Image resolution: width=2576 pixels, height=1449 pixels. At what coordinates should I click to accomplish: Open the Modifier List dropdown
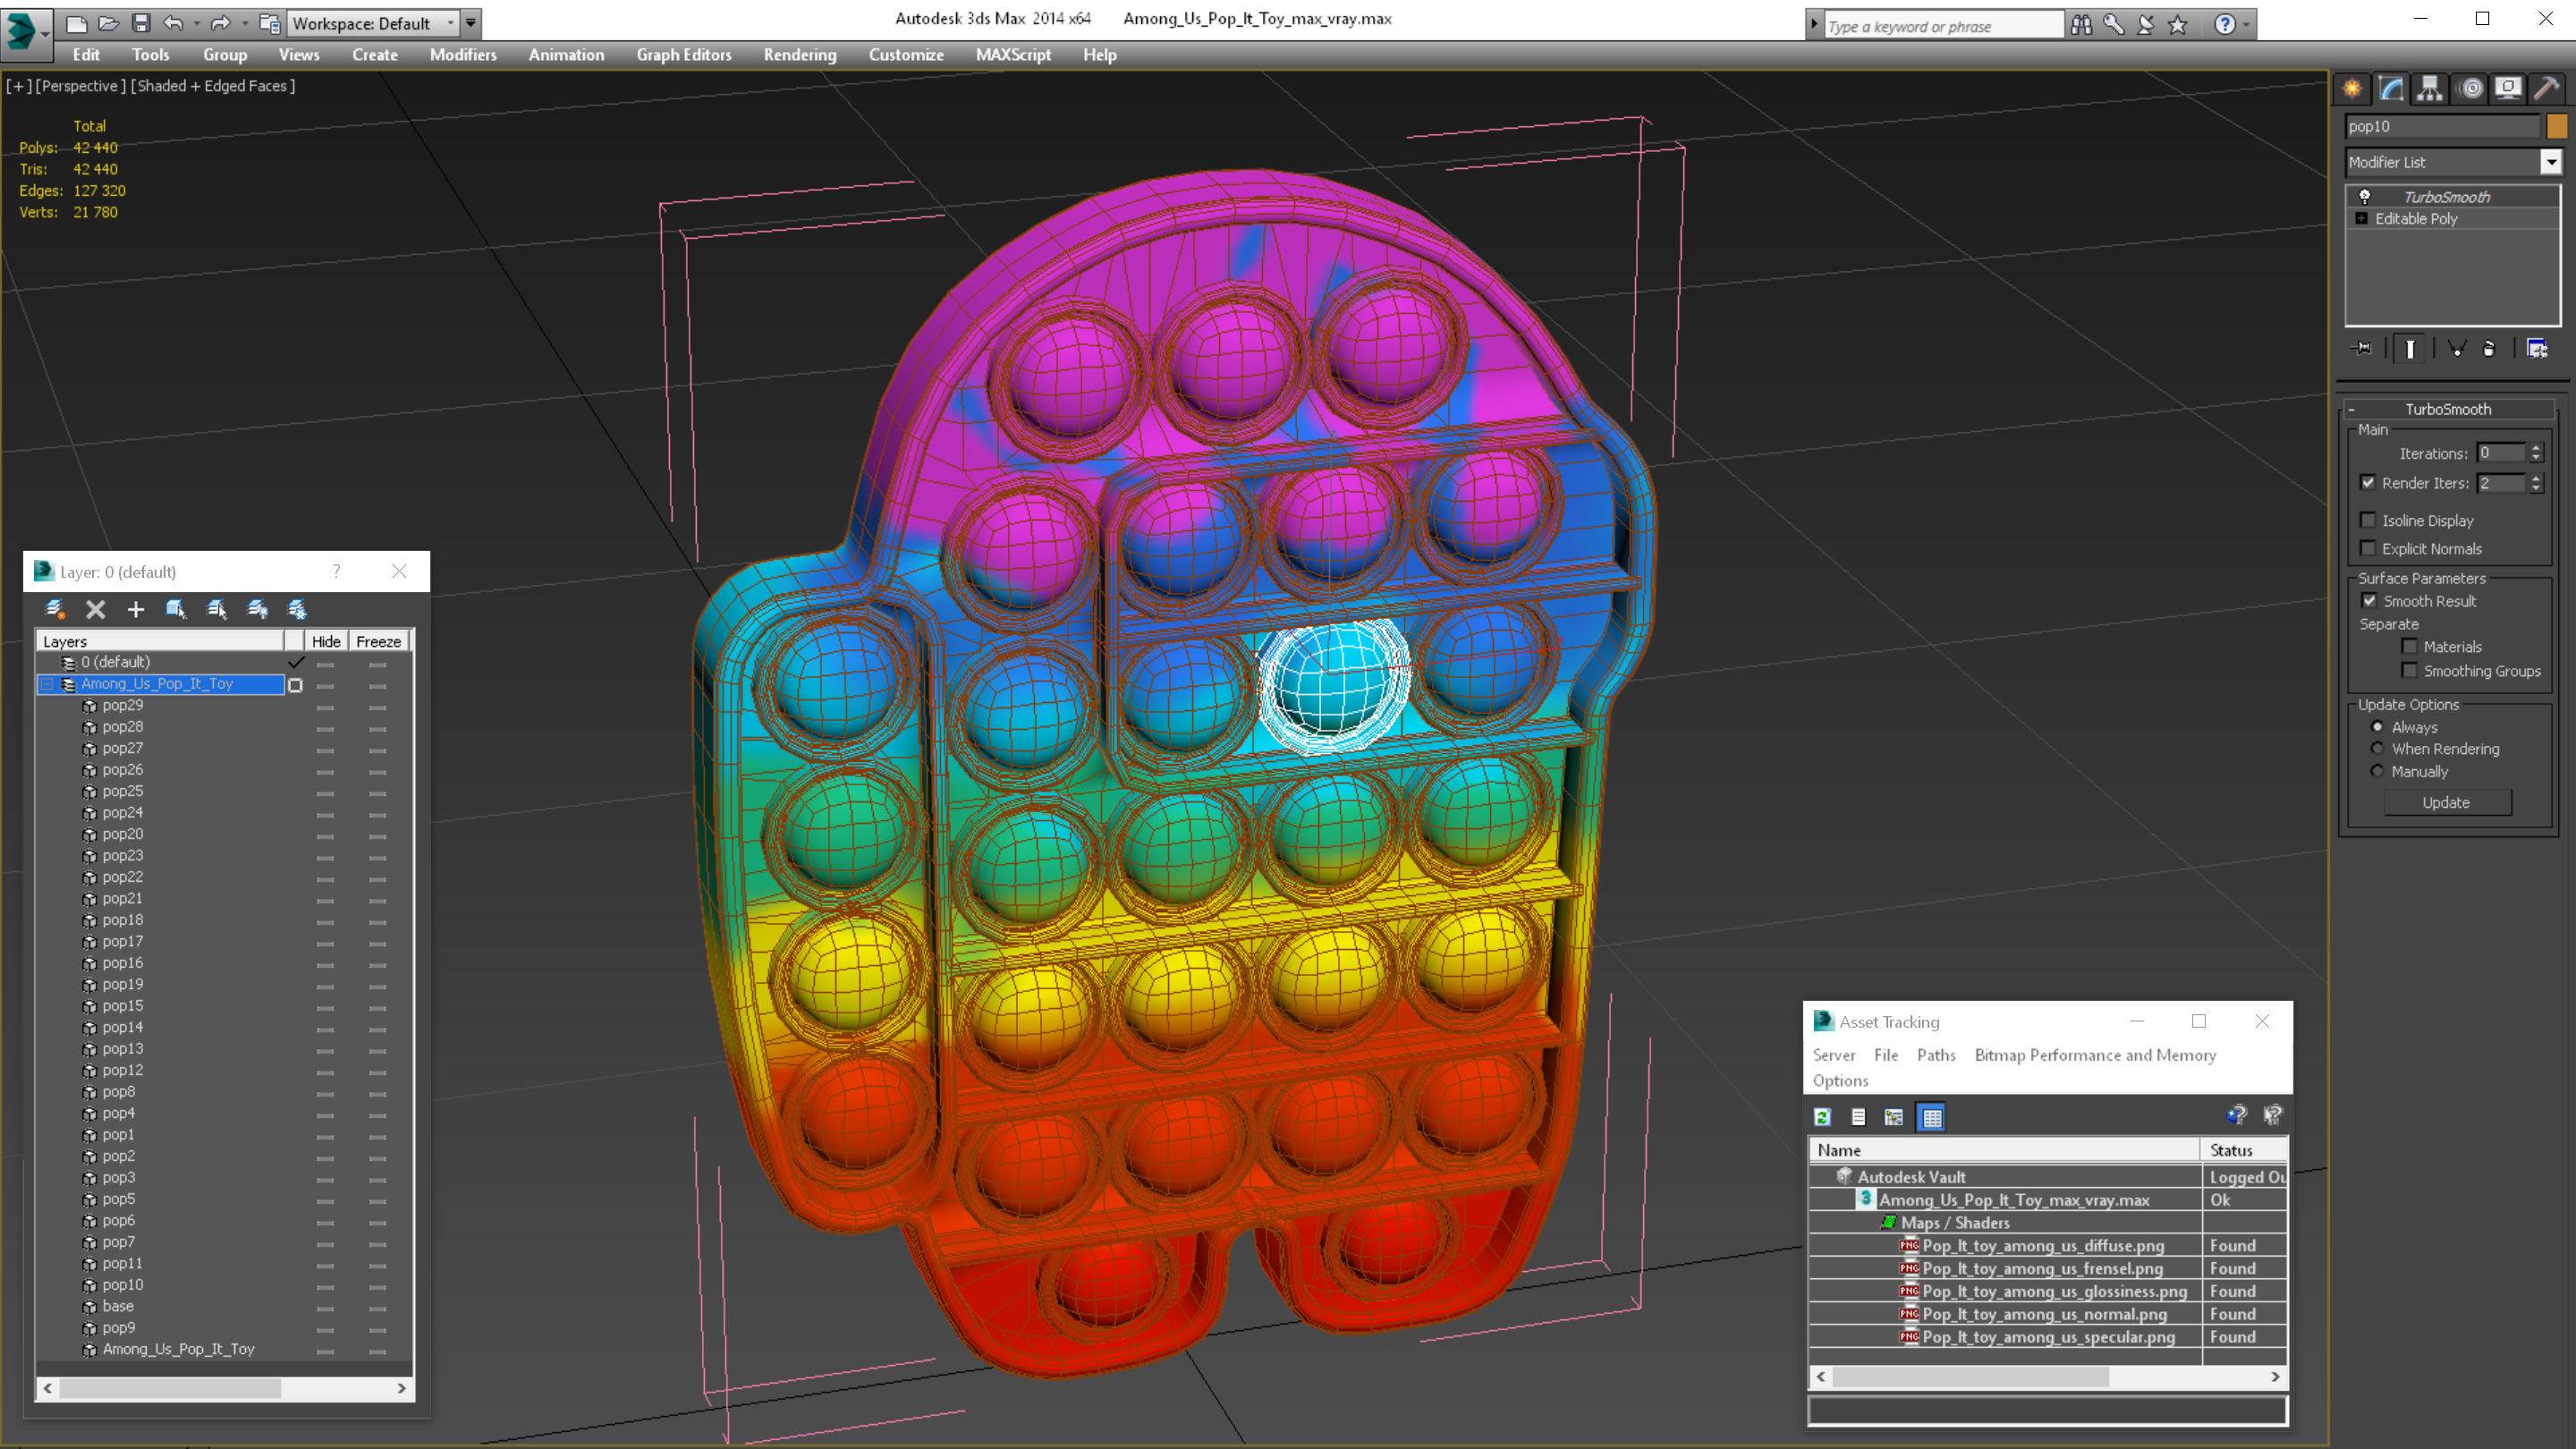tap(2551, 162)
